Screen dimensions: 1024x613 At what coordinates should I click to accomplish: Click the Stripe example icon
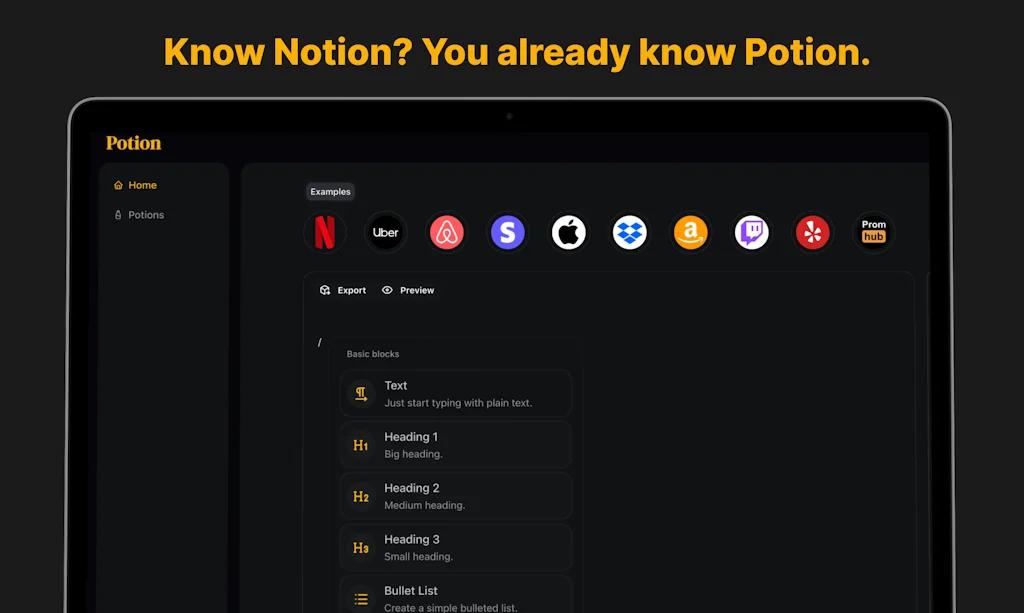click(x=507, y=232)
